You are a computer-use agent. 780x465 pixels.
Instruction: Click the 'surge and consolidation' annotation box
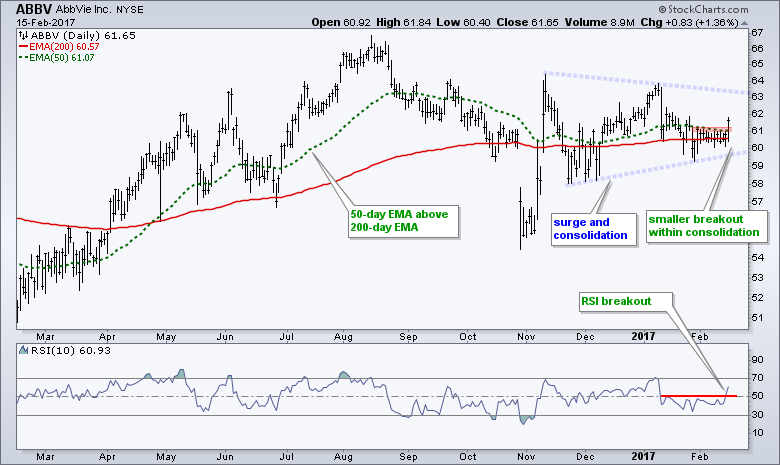point(593,229)
